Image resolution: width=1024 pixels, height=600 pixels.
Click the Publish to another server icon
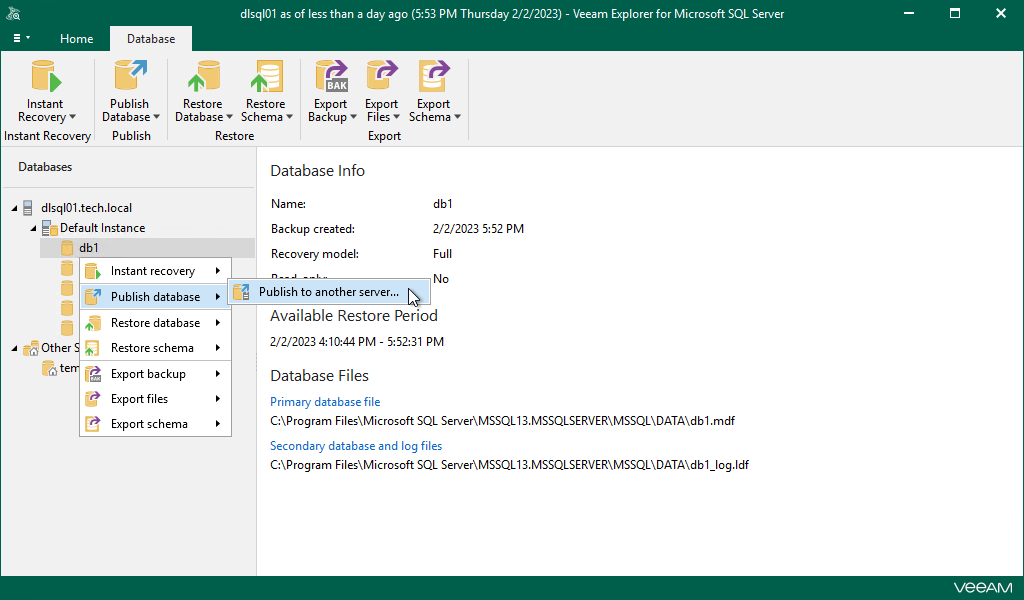242,292
